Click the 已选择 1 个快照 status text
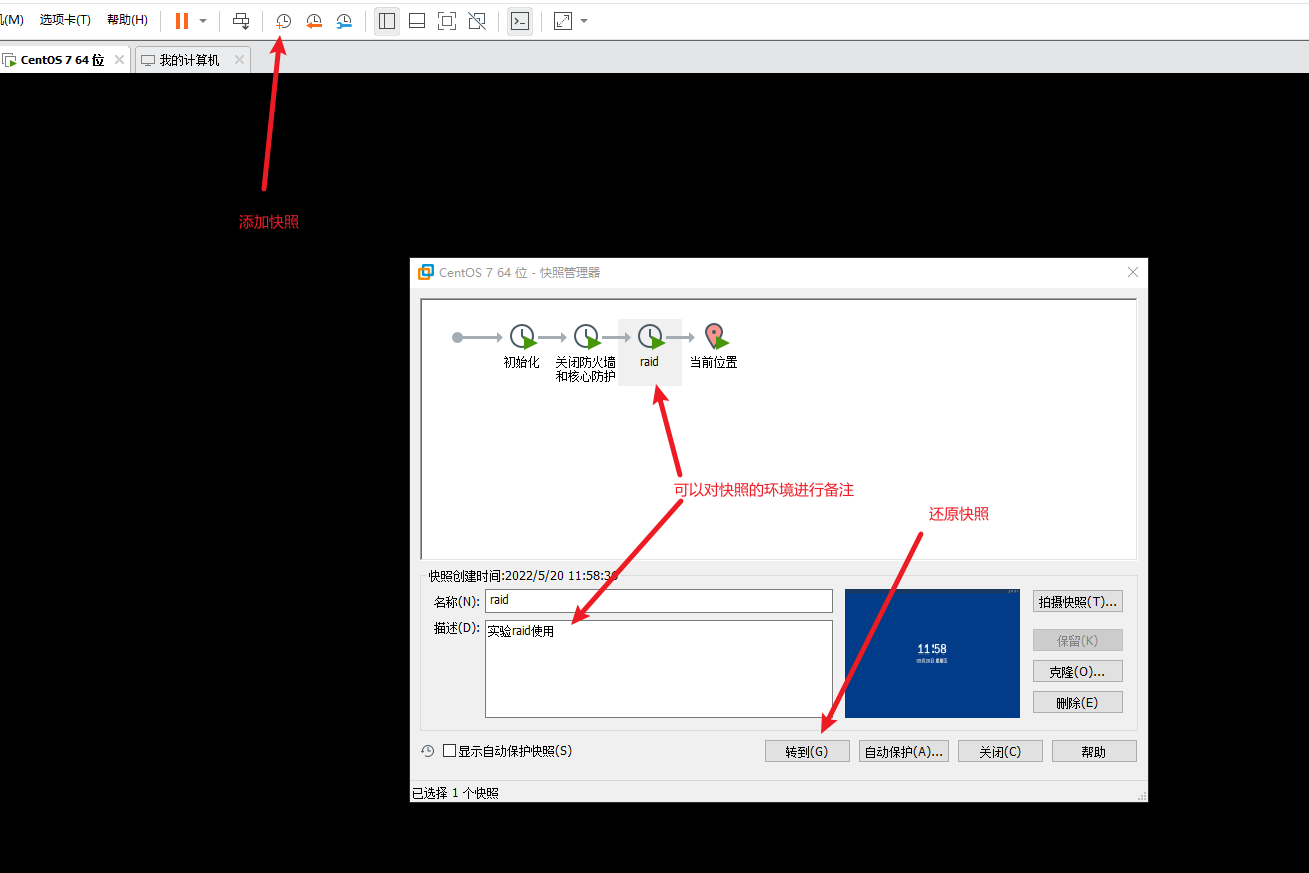This screenshot has height=873, width=1309. point(455,793)
